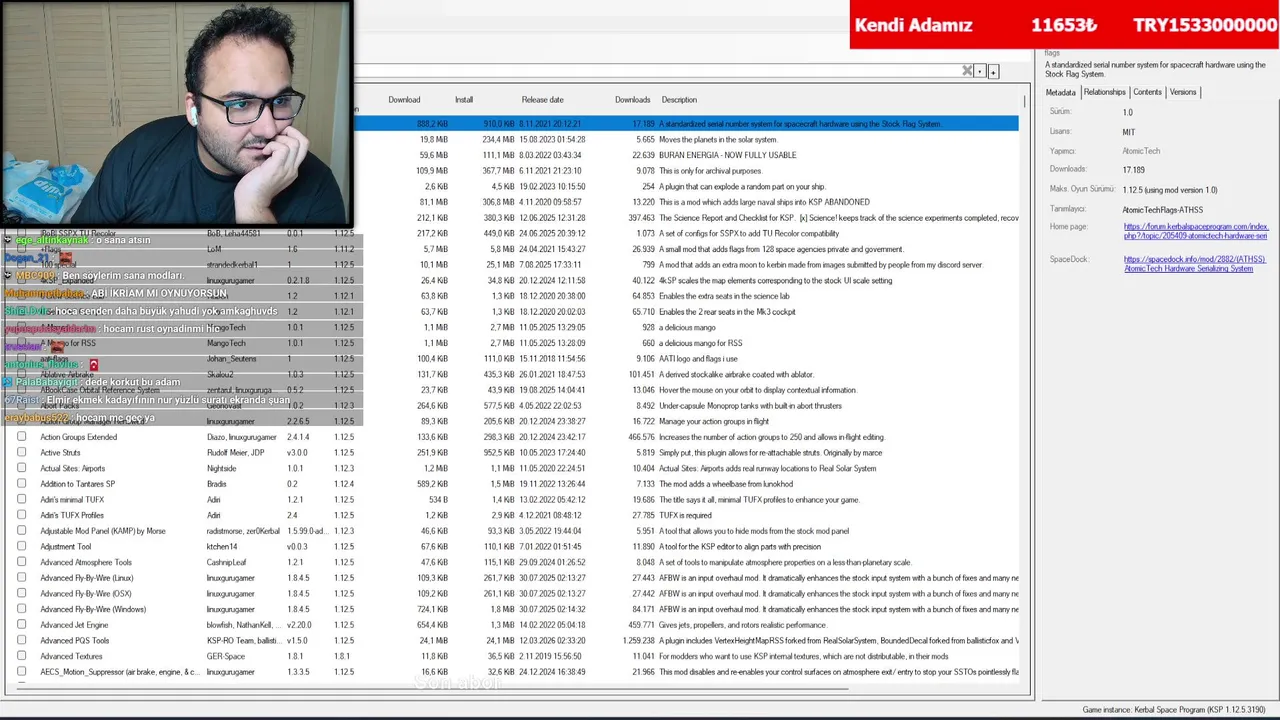Click 'TUFX is required' description
This screenshot has height=720, width=1280.
pos(685,515)
